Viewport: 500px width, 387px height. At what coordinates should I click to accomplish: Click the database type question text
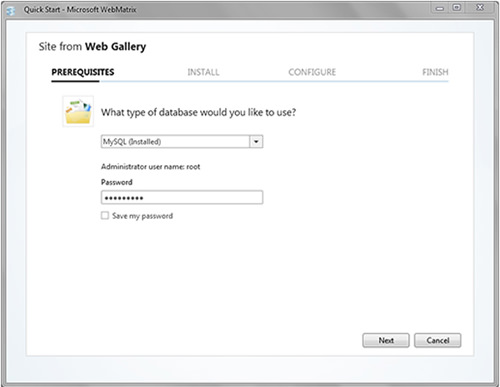[x=198, y=112]
